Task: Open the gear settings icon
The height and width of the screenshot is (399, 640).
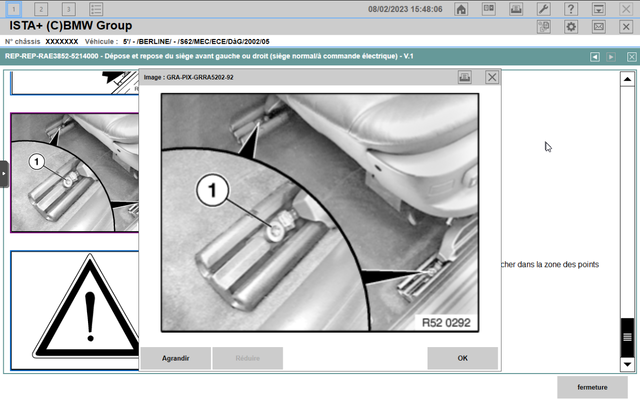Action: pos(571,27)
